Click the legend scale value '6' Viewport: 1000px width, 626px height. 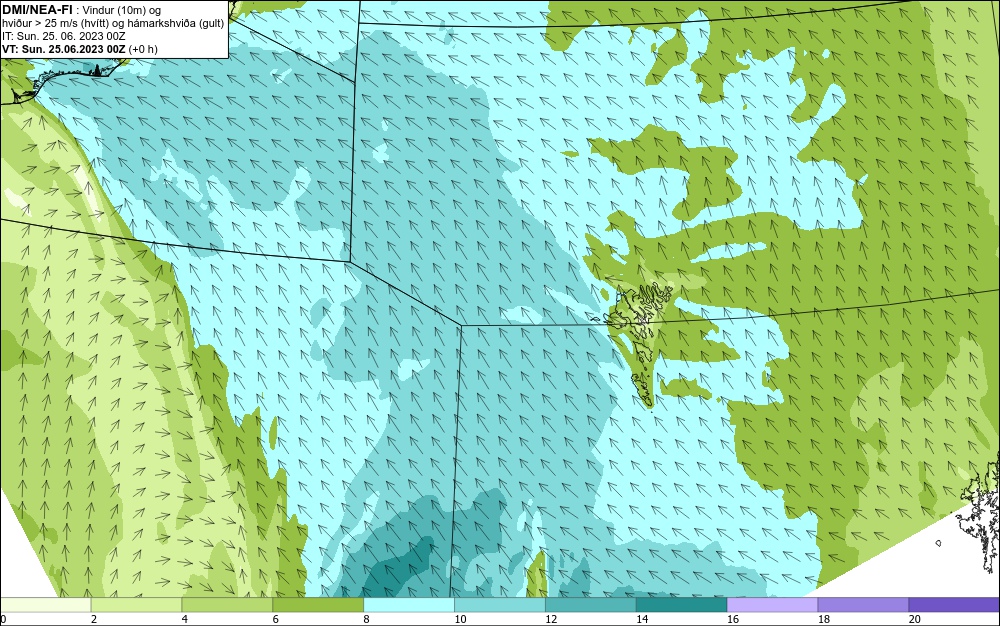click(276, 619)
